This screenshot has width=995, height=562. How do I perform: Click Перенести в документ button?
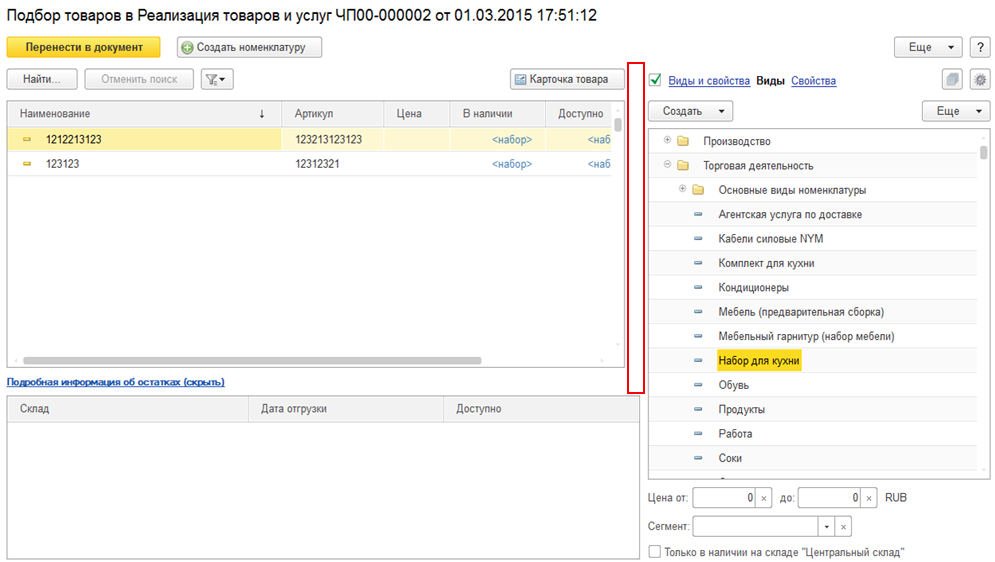pos(83,47)
